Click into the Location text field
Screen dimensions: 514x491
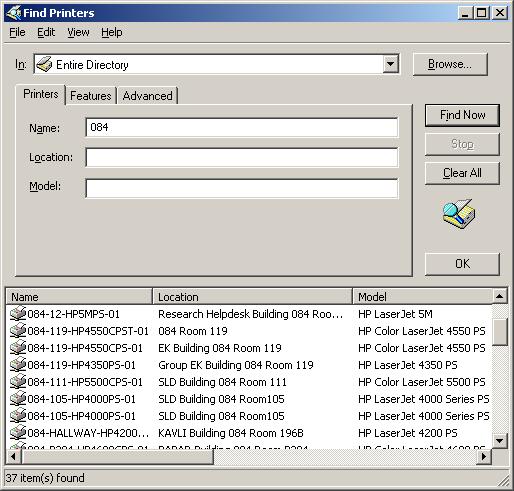tap(242, 157)
